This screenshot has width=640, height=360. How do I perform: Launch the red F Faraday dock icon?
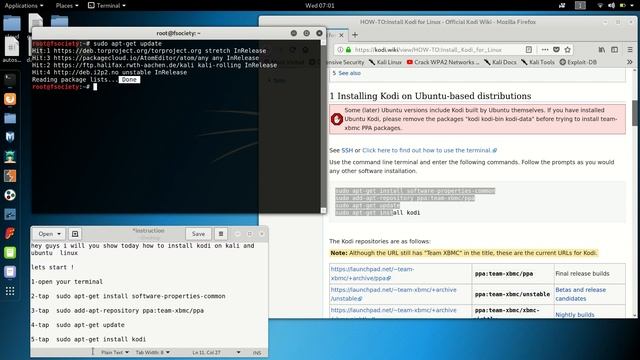[x=10, y=233]
